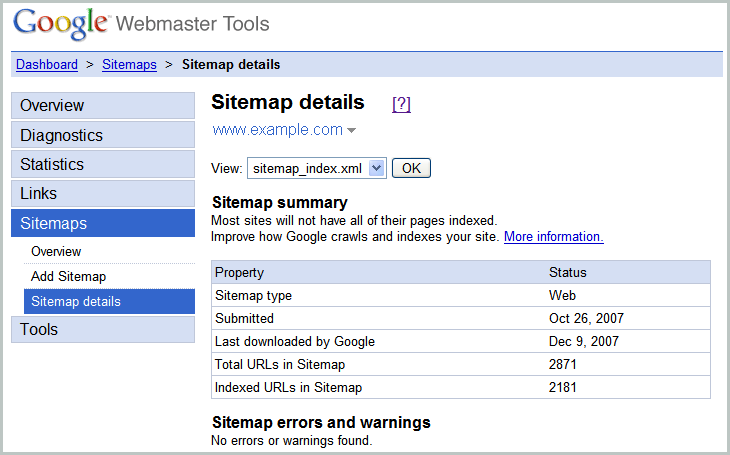Select Sitemap details sub-item
730x455 pixels.
109,301
